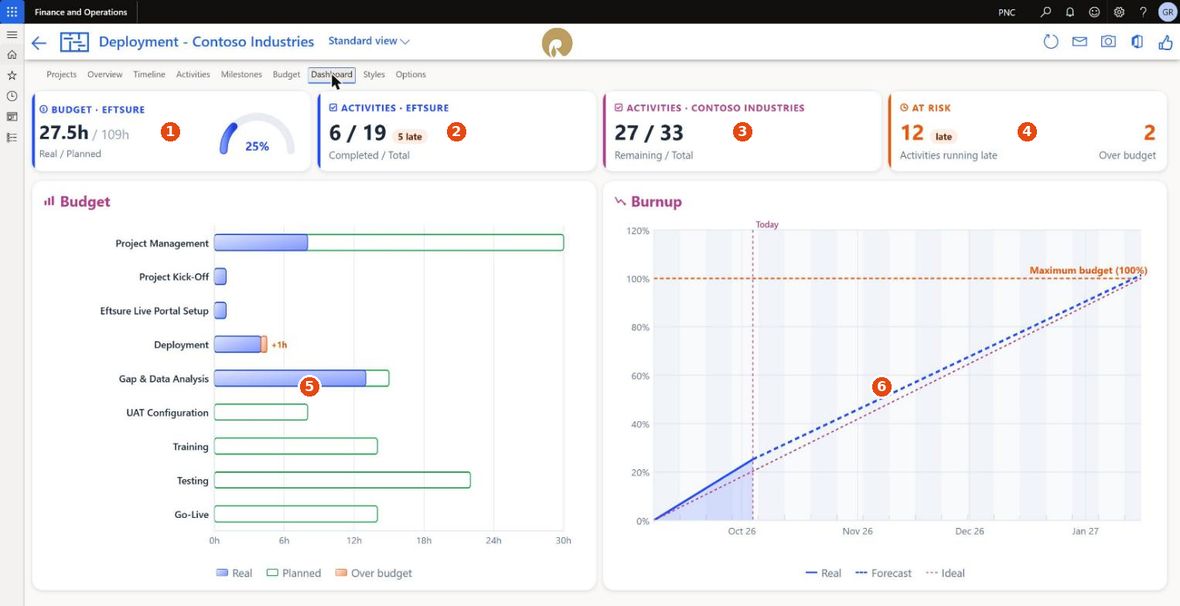Open Workspaces icon in the left sidebar
The image size is (1180, 606).
click(x=12, y=117)
